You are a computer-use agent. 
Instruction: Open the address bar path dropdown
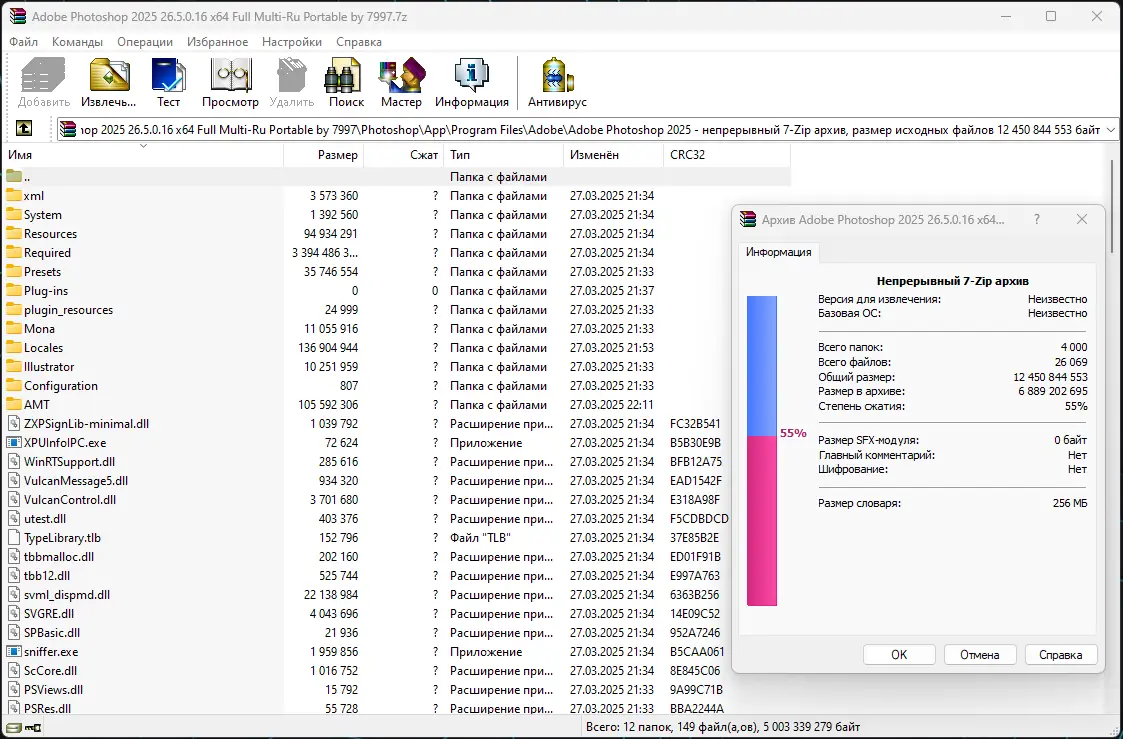pyautogui.click(x=1110, y=128)
